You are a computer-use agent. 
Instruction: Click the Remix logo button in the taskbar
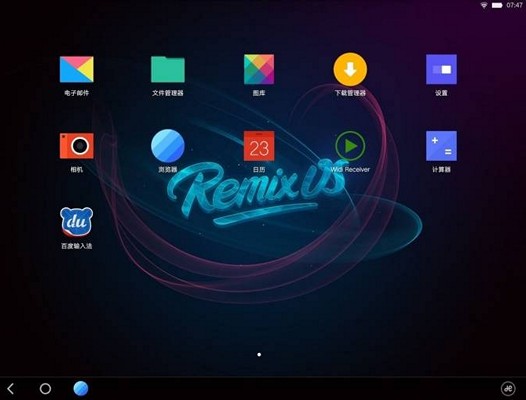508,389
